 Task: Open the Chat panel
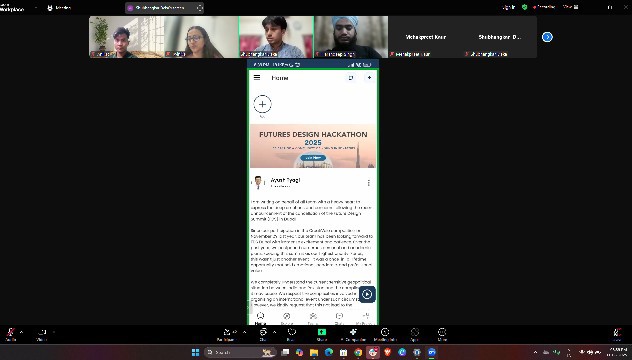point(263,334)
